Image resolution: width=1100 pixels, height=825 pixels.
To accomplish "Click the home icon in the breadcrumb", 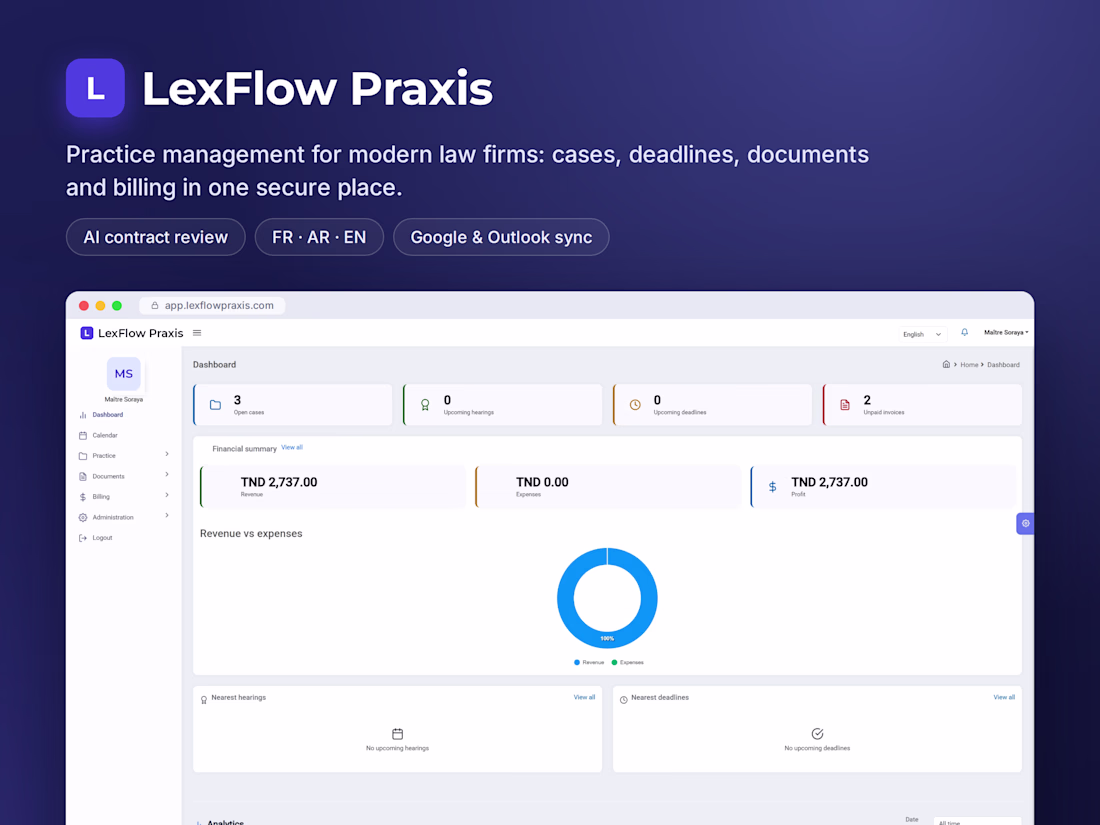I will pos(946,364).
